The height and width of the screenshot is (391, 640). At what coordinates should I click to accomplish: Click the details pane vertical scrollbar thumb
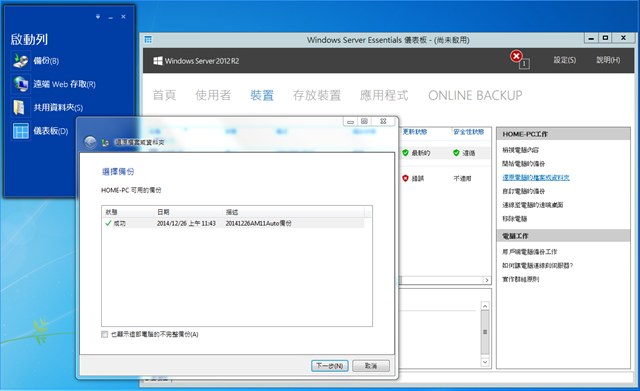pos(485,332)
